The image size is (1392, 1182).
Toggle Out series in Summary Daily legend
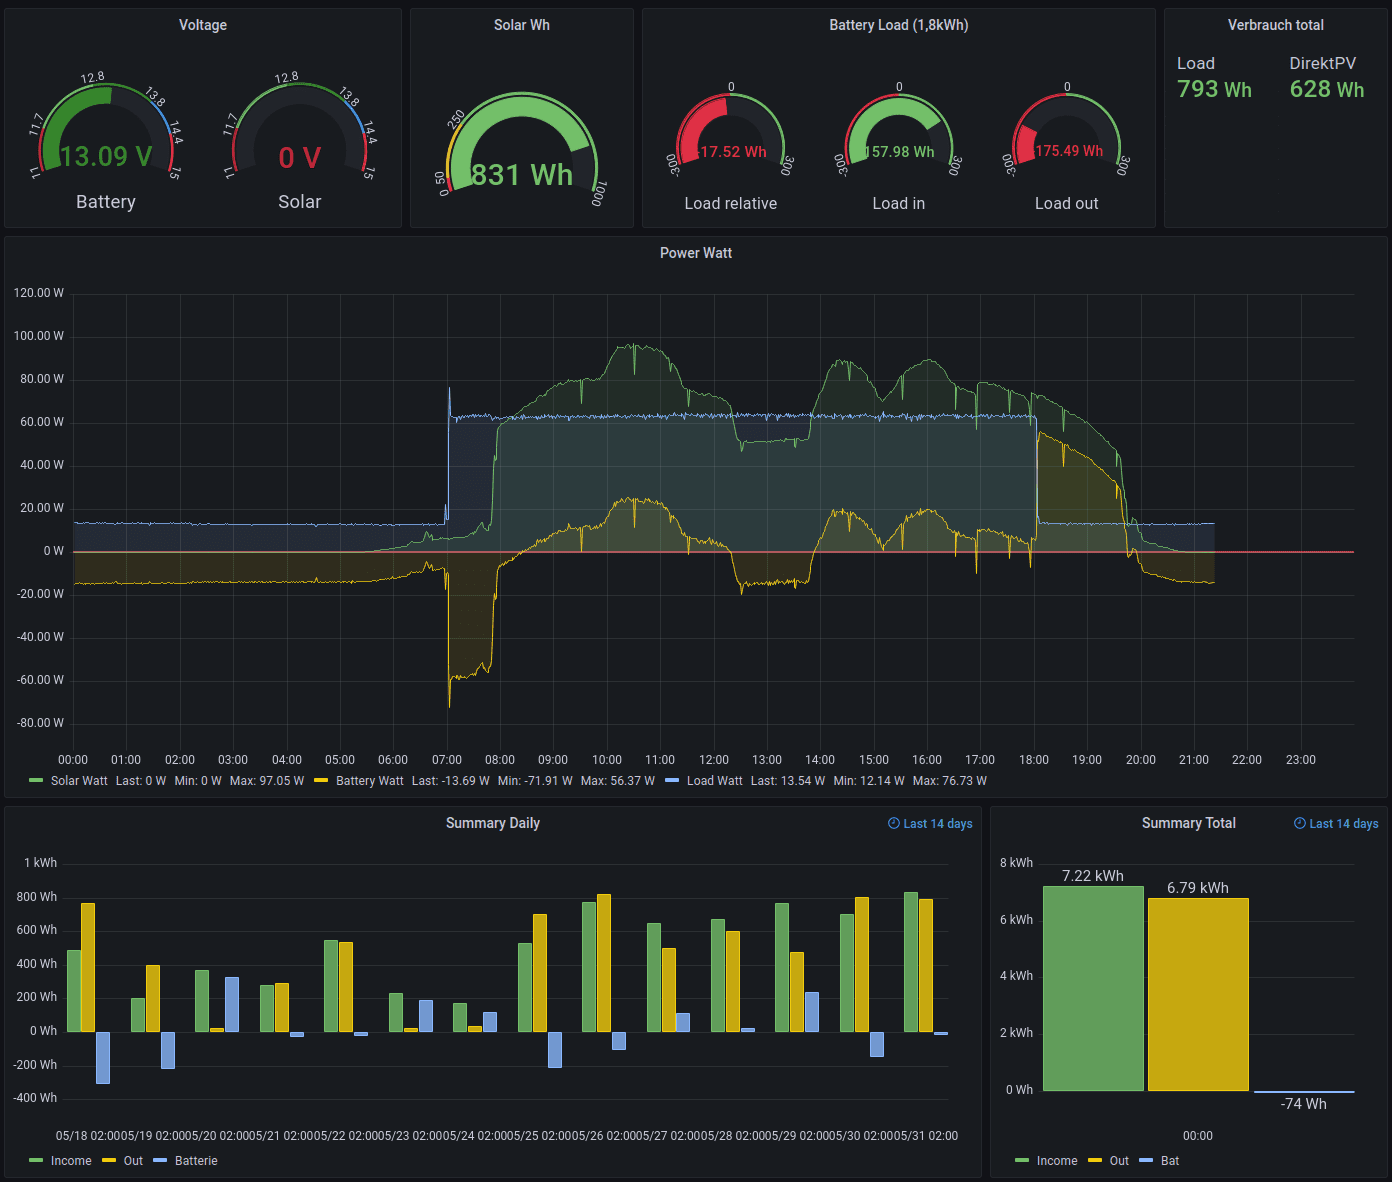pyautogui.click(x=133, y=1161)
